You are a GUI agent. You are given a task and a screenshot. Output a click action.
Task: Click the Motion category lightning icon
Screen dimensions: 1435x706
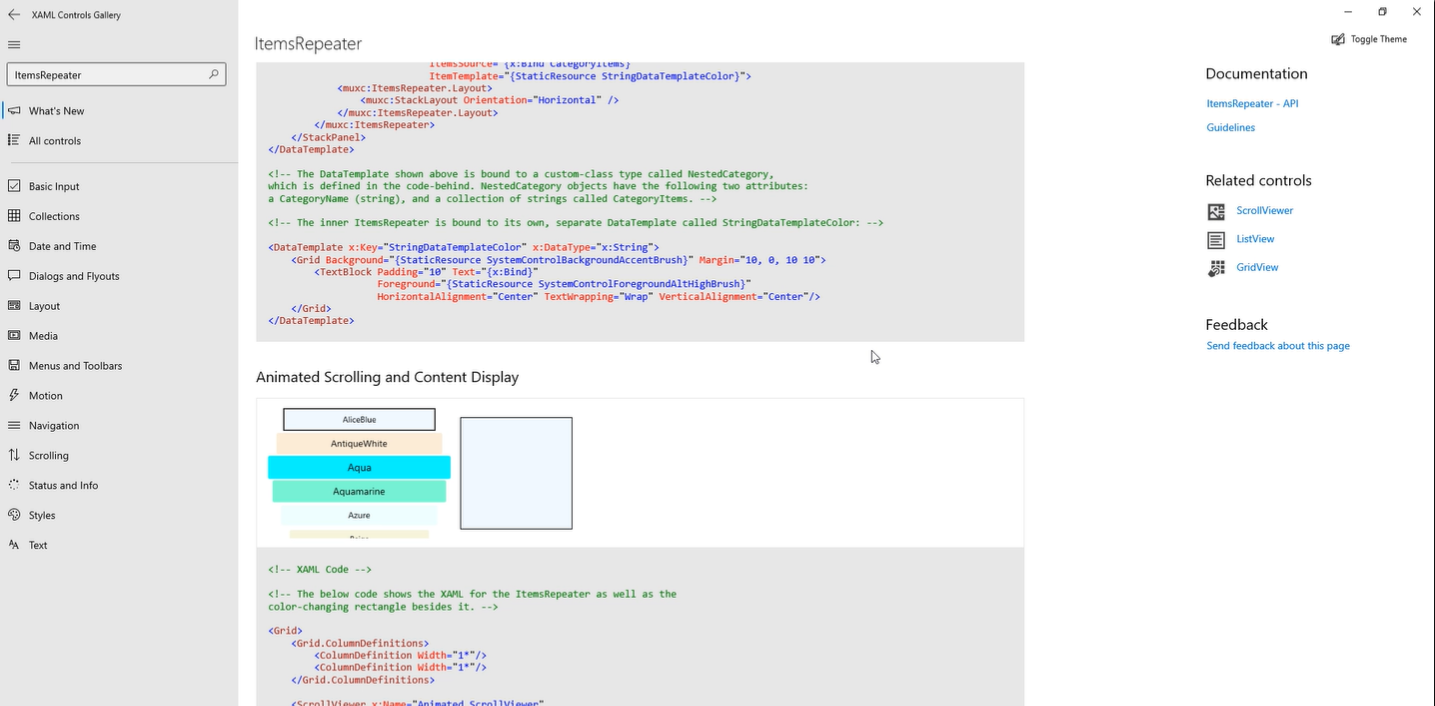tap(13, 395)
